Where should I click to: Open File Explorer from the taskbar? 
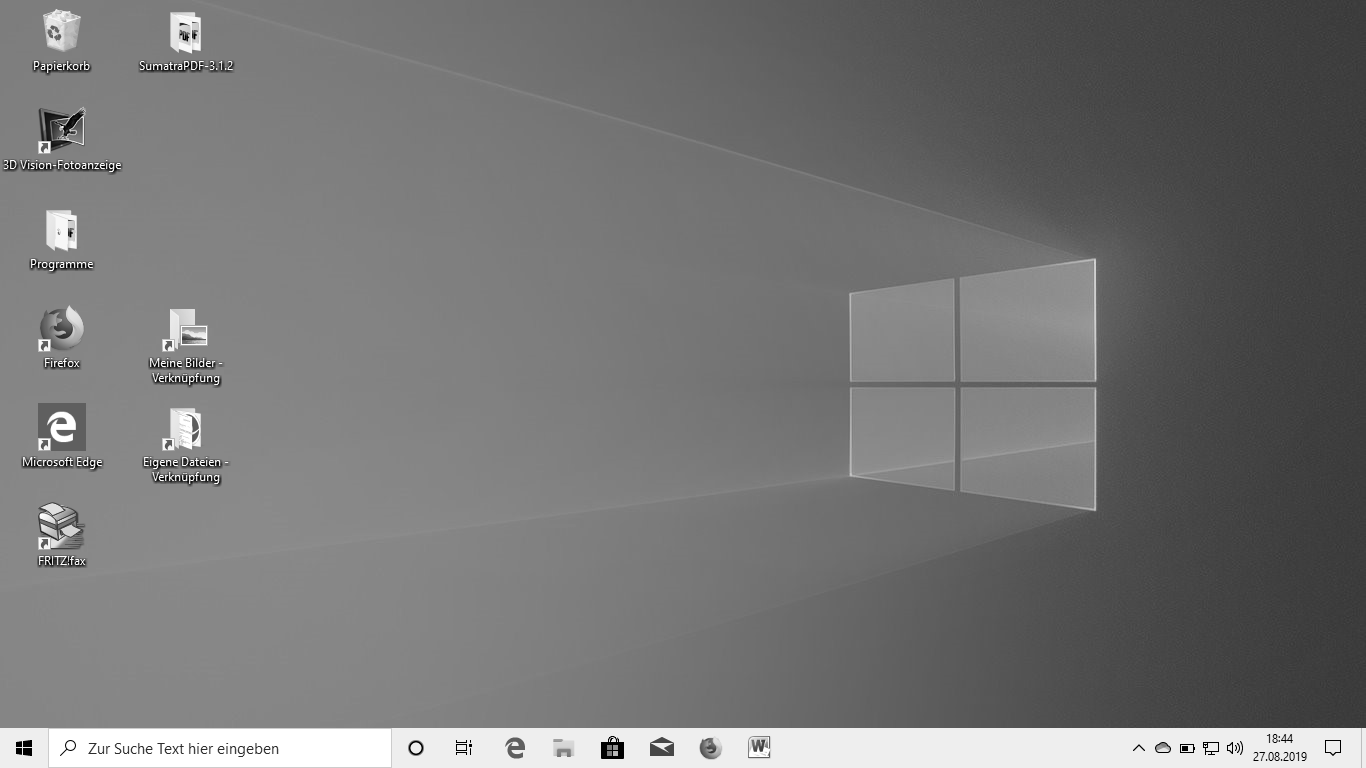(x=564, y=748)
